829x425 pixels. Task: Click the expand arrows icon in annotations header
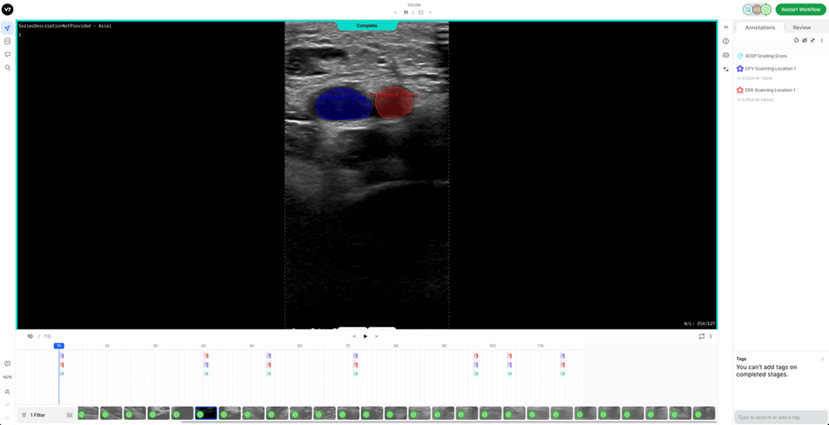(813, 41)
